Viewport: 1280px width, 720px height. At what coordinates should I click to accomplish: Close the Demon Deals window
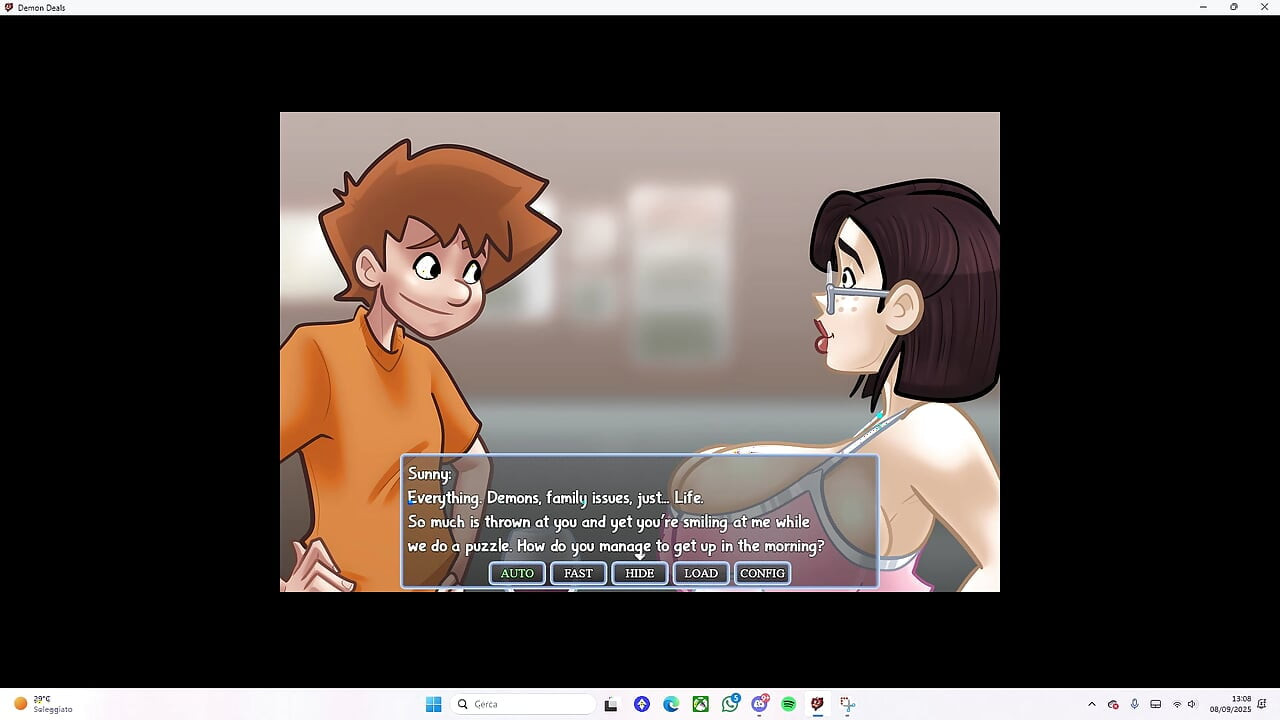pyautogui.click(x=1264, y=7)
